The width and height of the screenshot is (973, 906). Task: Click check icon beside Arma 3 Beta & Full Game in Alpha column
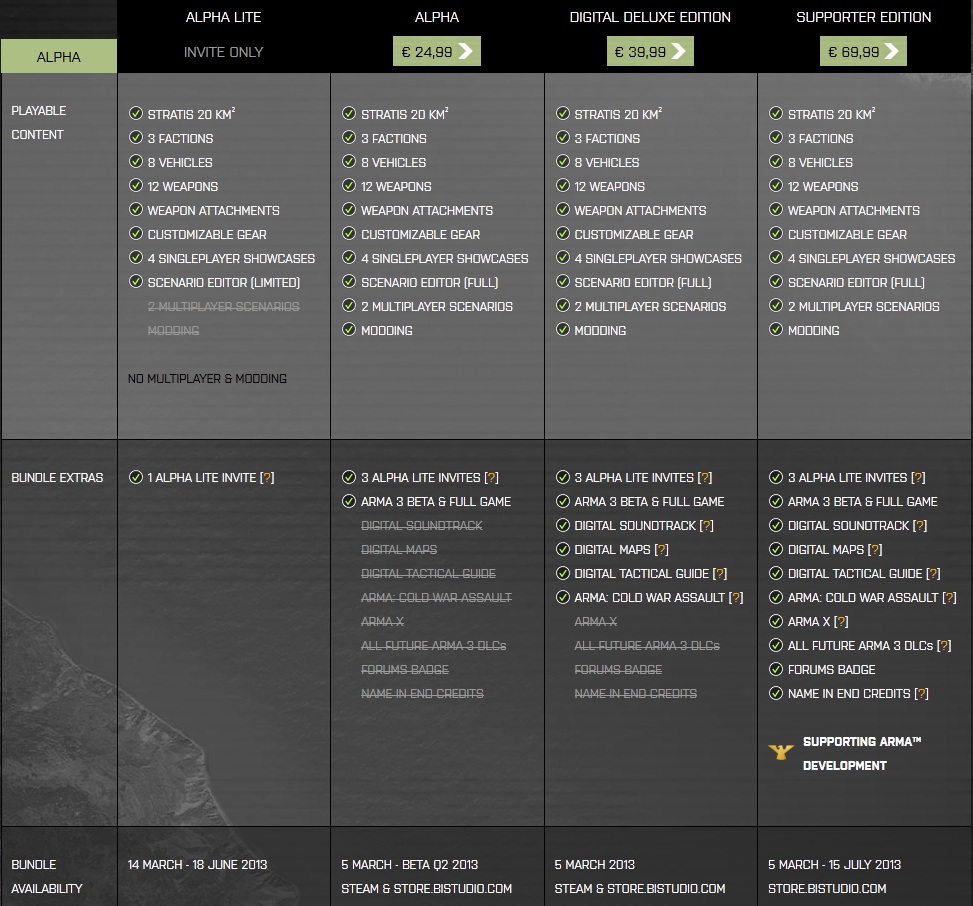tap(349, 501)
